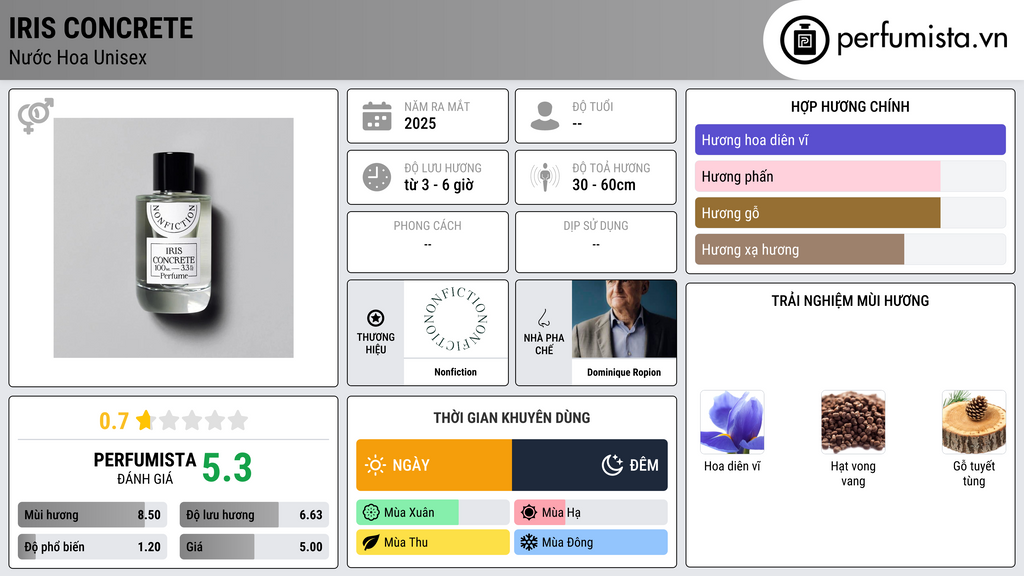
Task: Click the Gỗ tuyết tùng note caption
Action: click(x=974, y=473)
